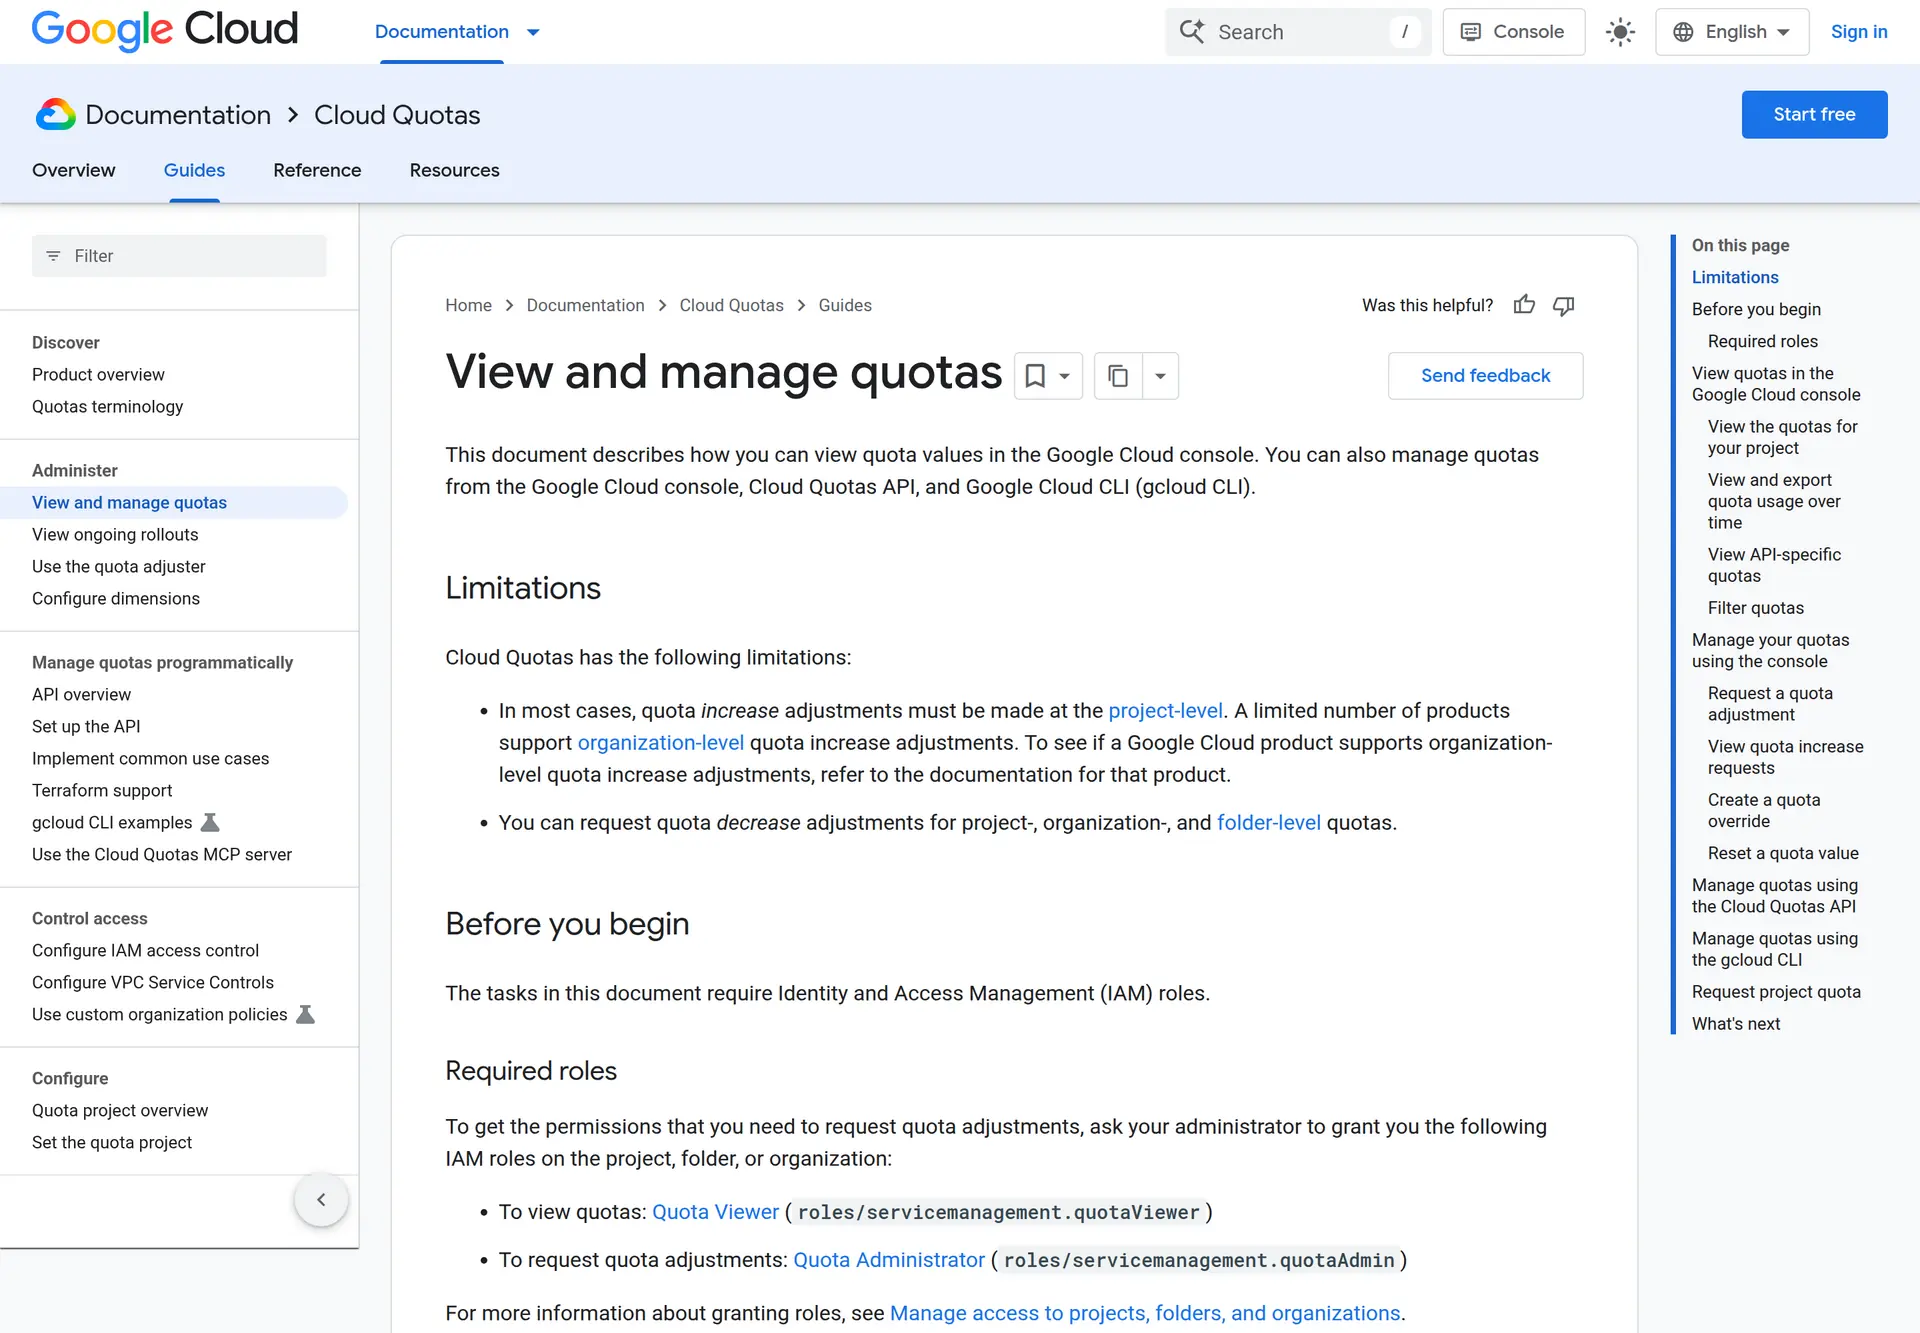Toggle the light/dark theme sun icon
Viewport: 1920px width, 1333px height.
pos(1620,32)
